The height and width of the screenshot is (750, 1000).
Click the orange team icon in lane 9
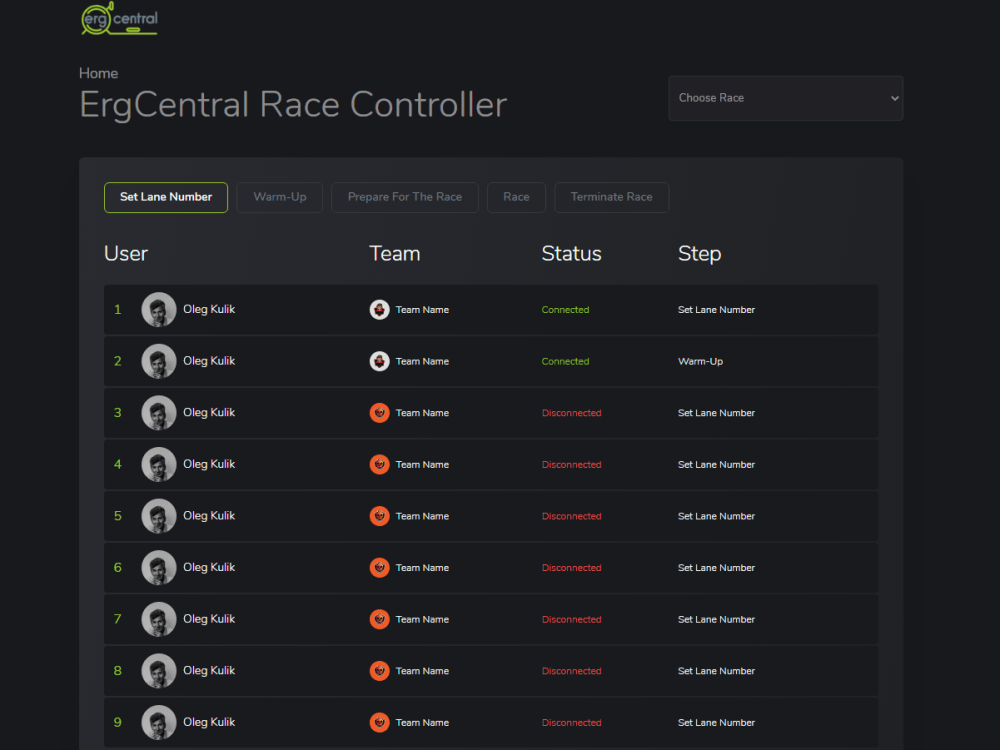[x=379, y=723]
